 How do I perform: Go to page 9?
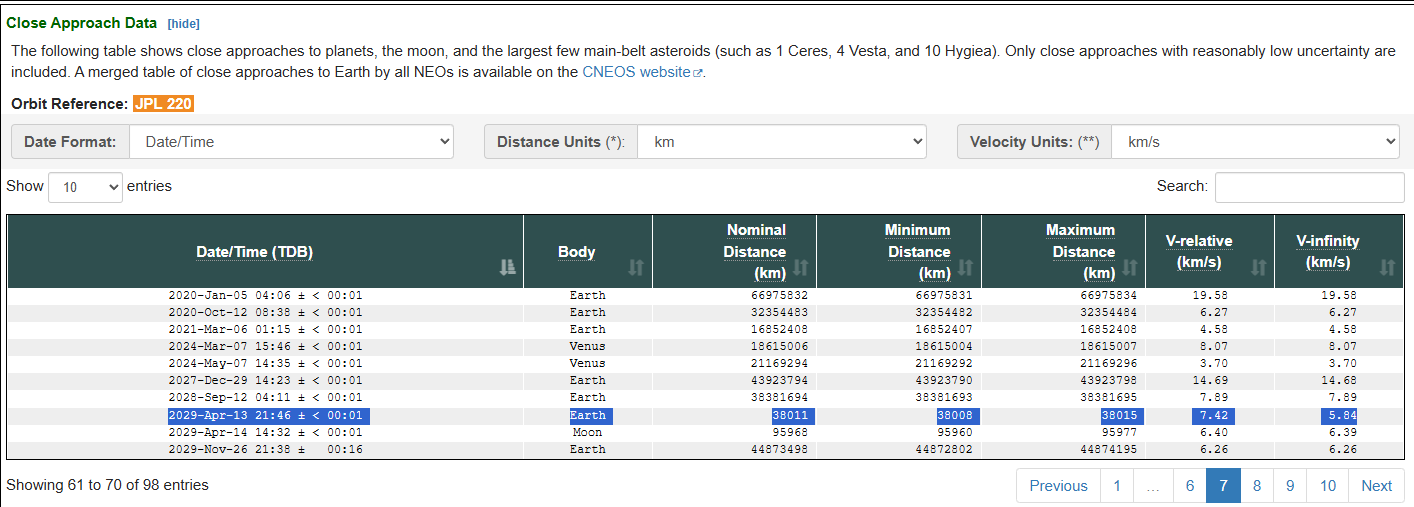pyautogui.click(x=1290, y=485)
